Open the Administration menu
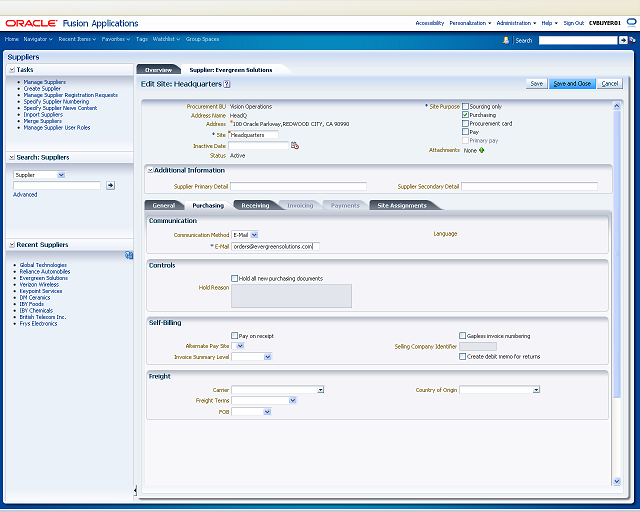 (516, 23)
